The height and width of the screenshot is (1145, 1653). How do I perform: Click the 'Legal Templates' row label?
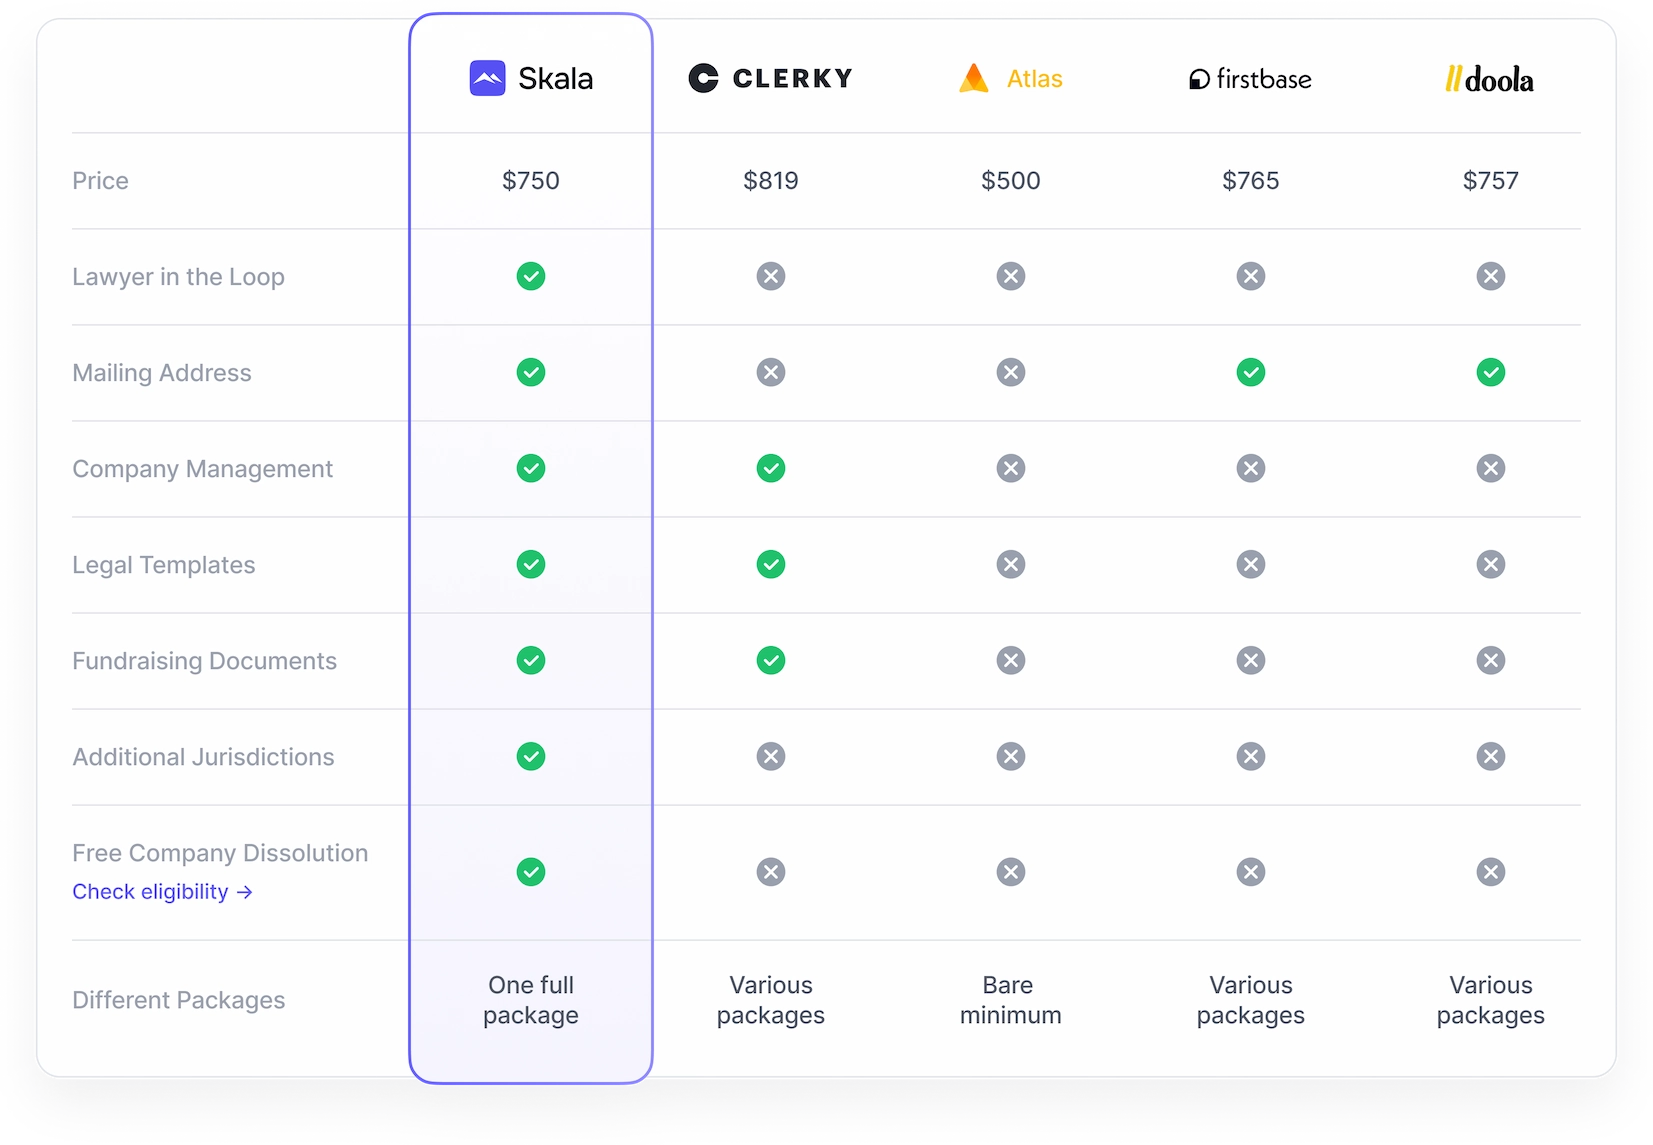point(164,565)
